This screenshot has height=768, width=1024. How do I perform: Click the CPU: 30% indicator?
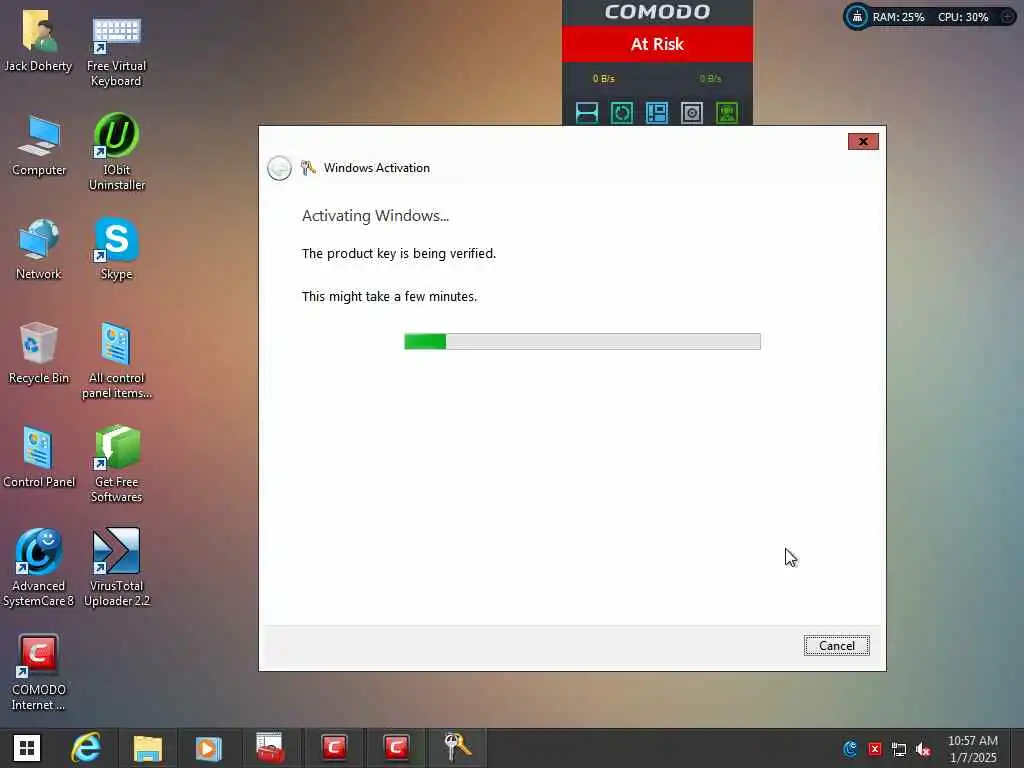[x=963, y=17]
